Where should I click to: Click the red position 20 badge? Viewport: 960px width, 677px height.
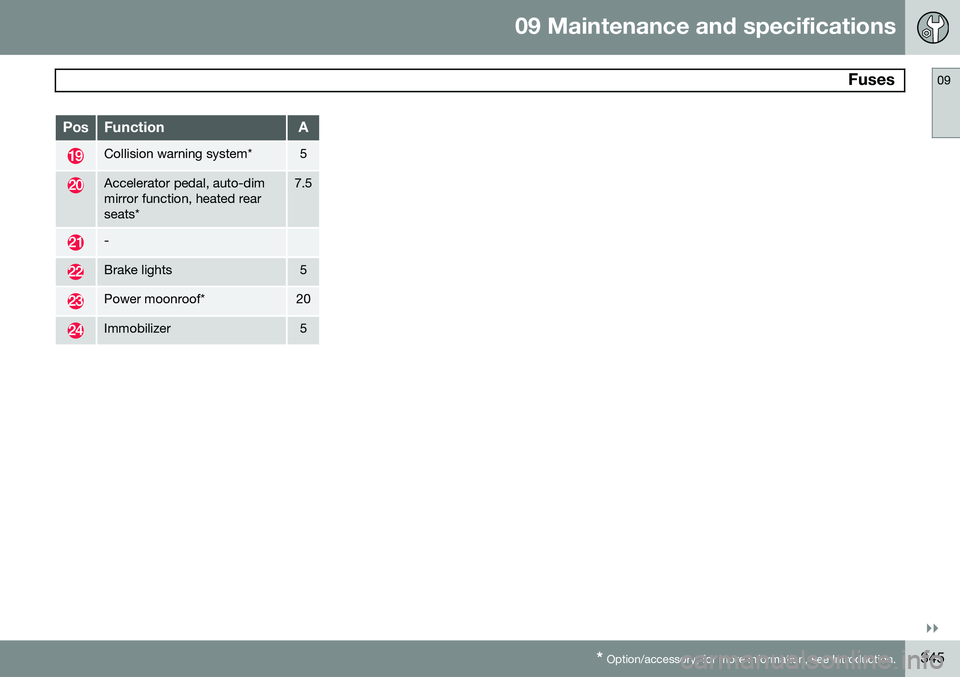(75, 185)
